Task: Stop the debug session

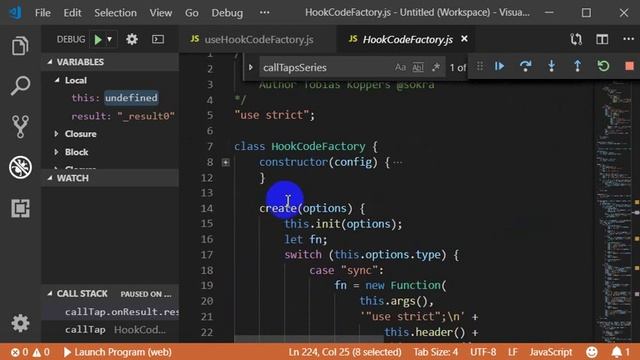Action: point(629,66)
